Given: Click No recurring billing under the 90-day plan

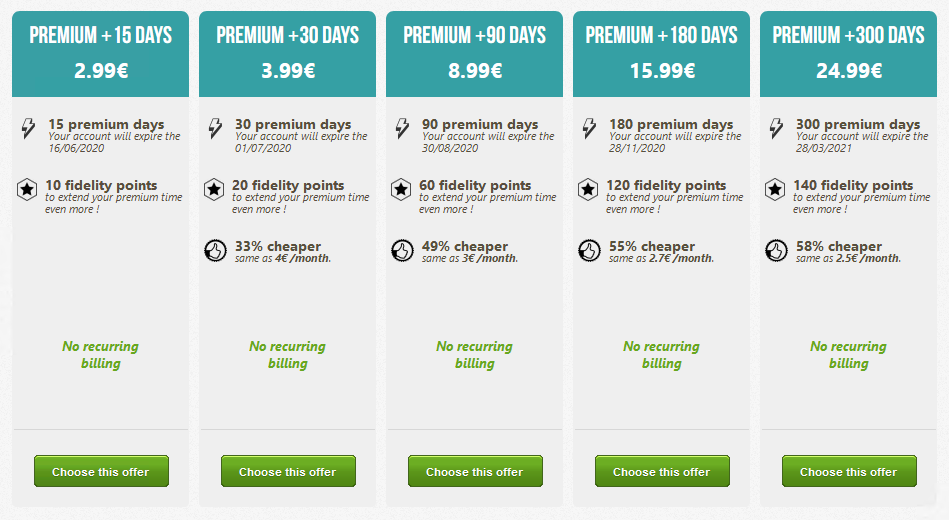Looking at the screenshot, I should (474, 355).
